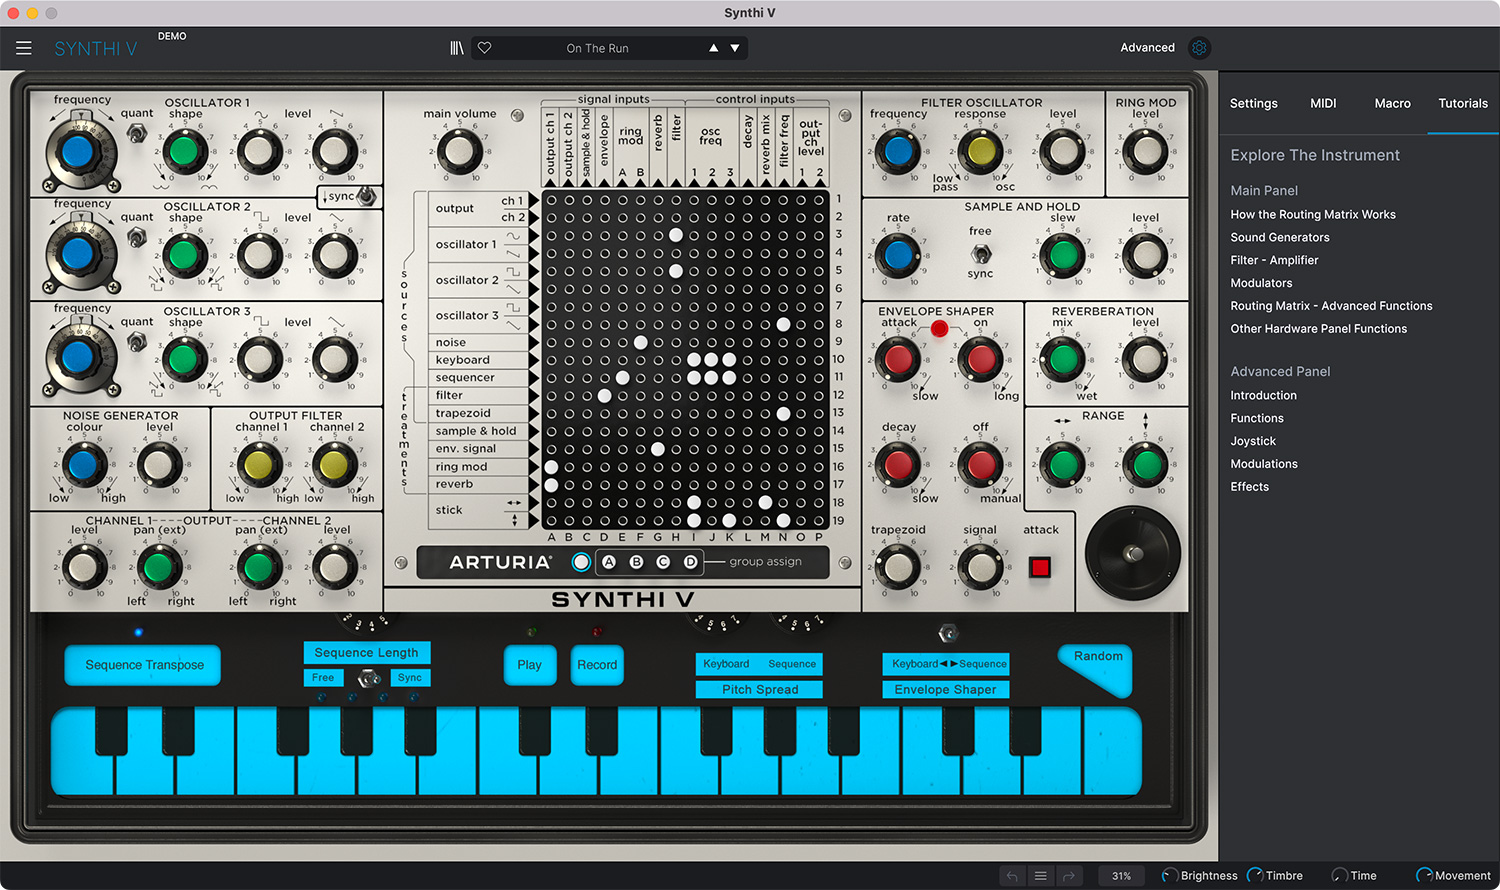Open the 31% zoom level dropdown
1500x890 pixels.
point(1122,876)
